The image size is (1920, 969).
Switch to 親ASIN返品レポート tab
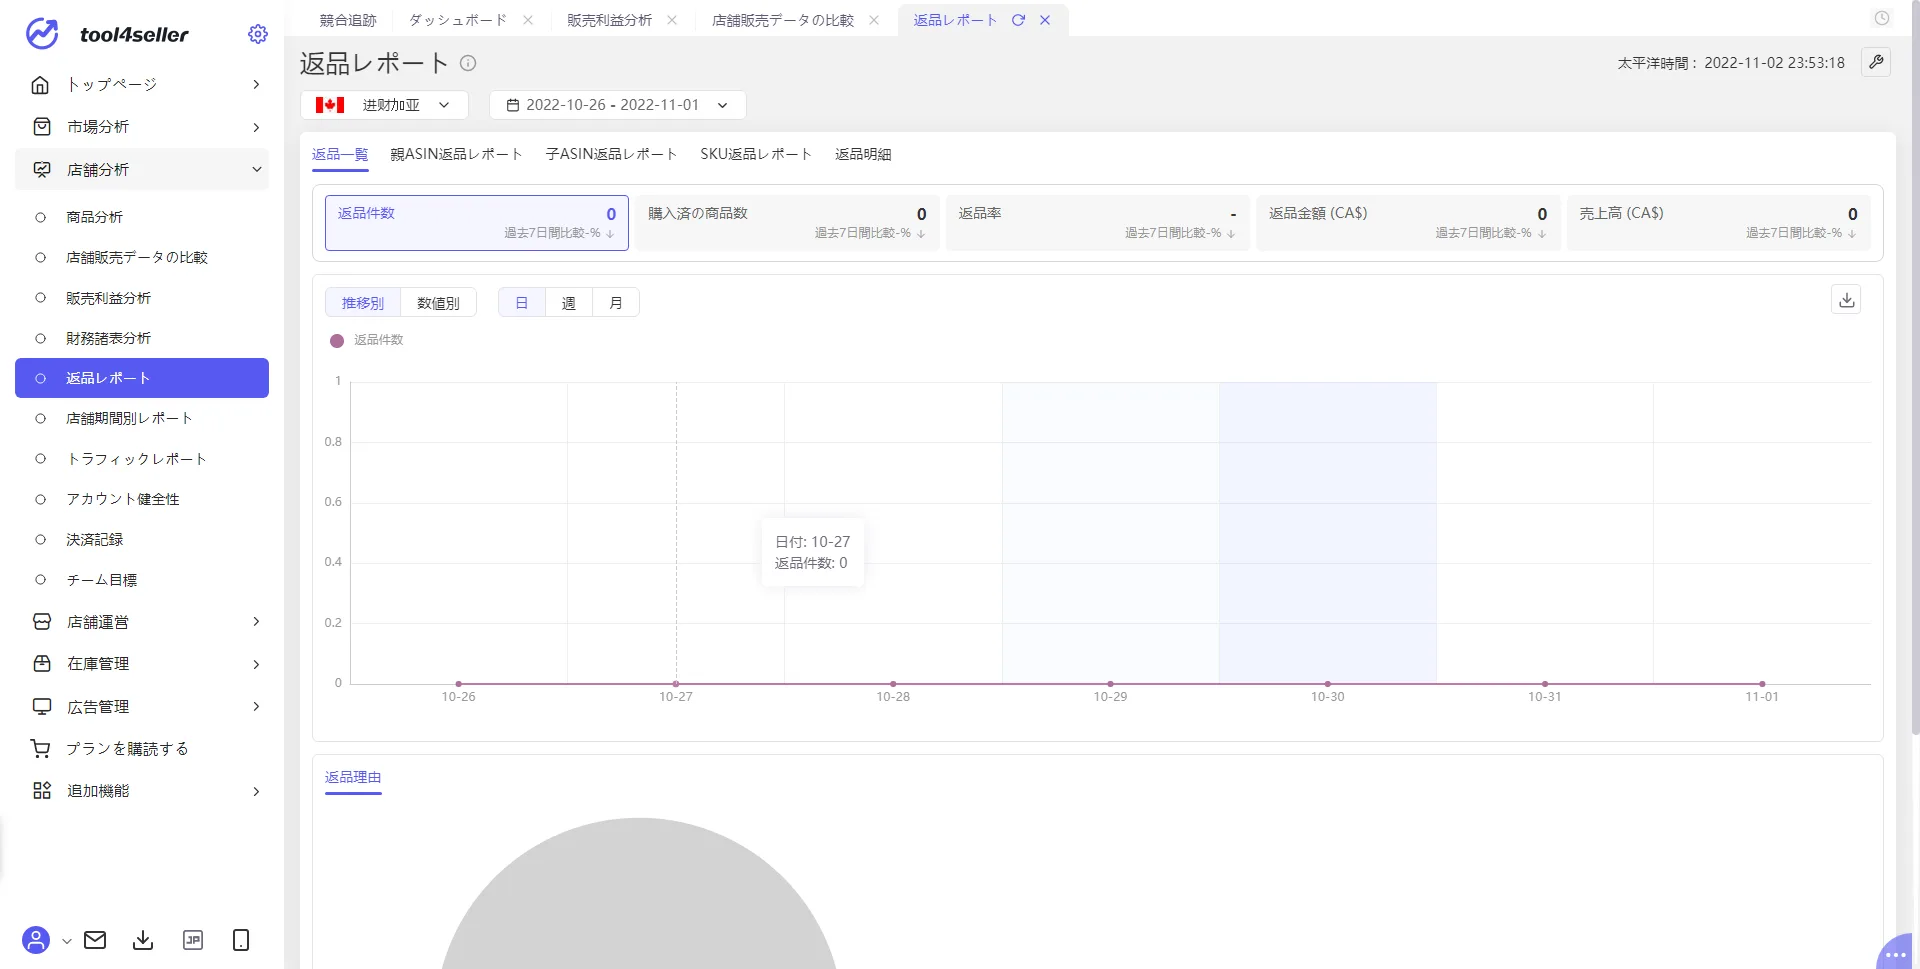pyautogui.click(x=456, y=154)
